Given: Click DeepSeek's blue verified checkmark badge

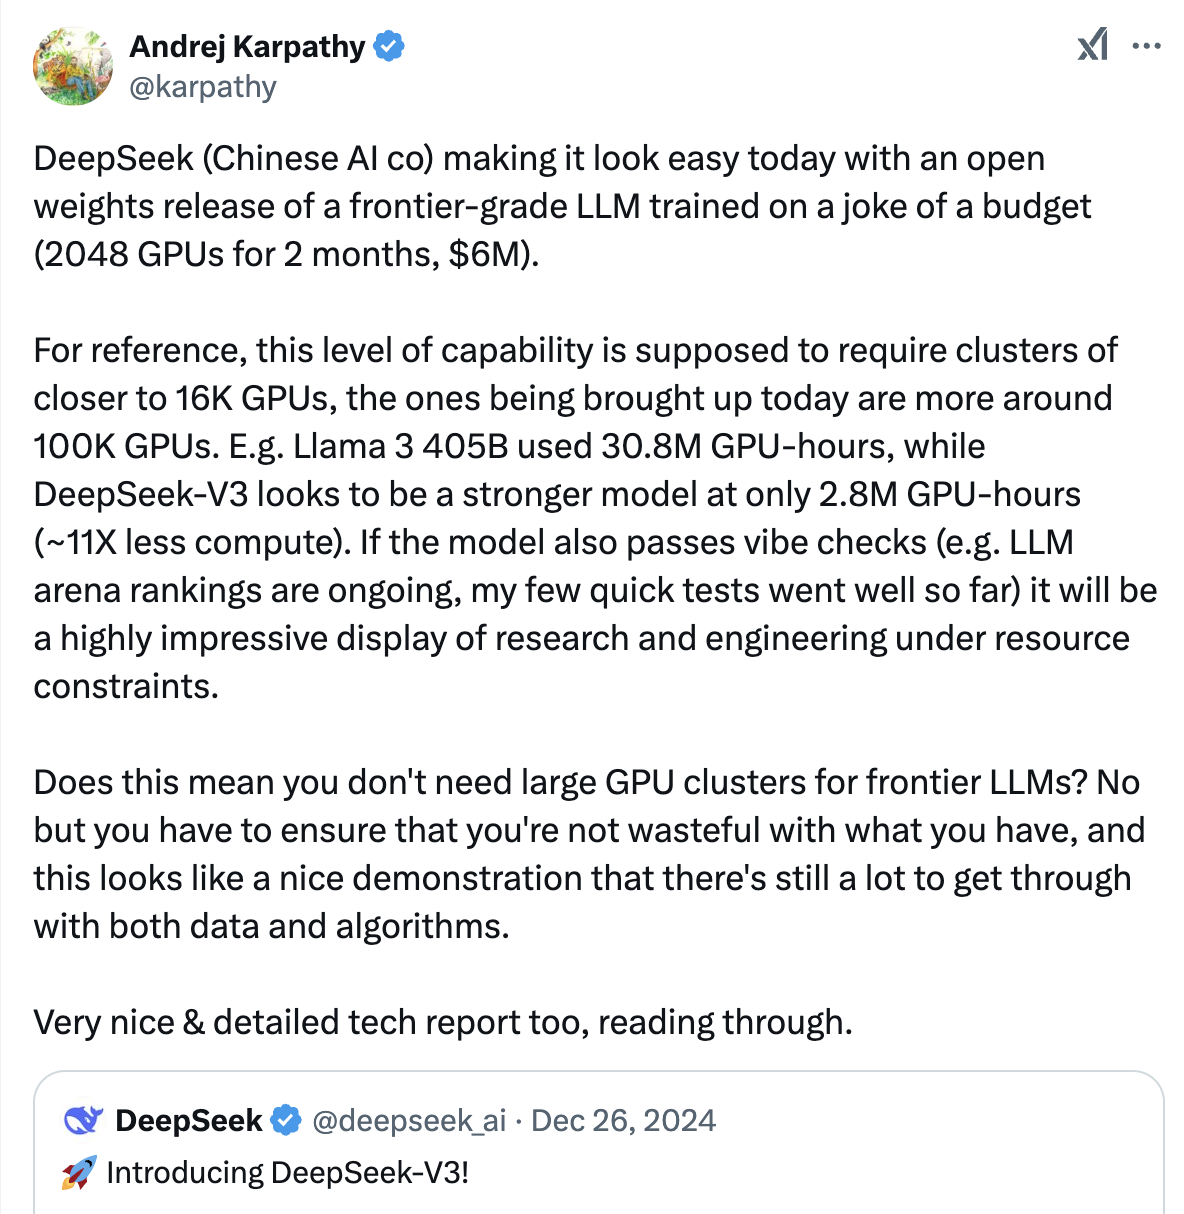Looking at the screenshot, I should [x=286, y=1120].
